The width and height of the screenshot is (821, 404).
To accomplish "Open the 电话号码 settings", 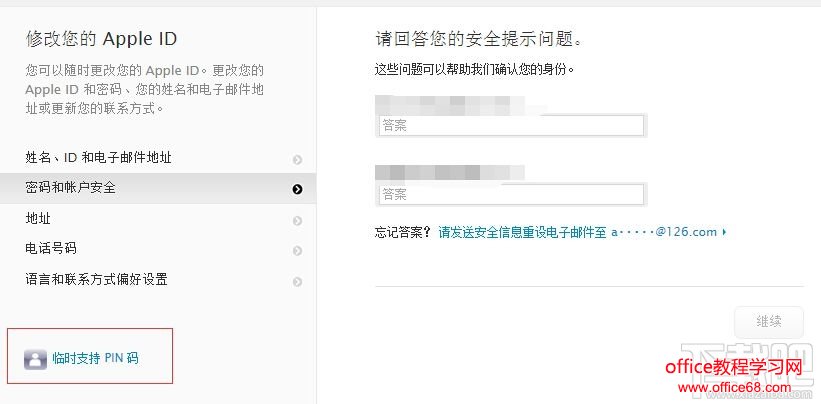I will coord(51,248).
